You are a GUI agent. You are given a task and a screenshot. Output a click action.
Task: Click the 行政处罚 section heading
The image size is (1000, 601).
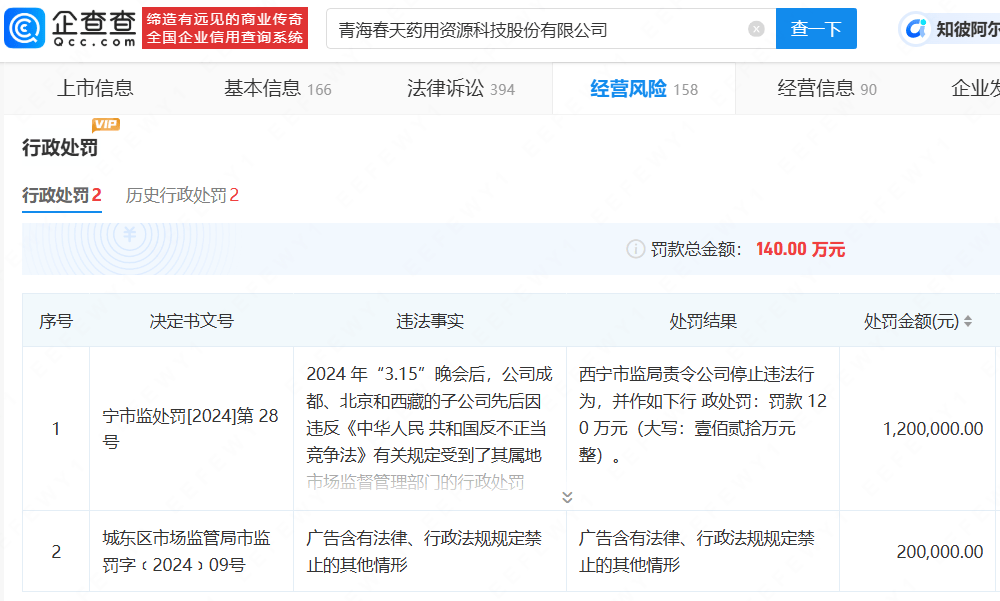60,147
